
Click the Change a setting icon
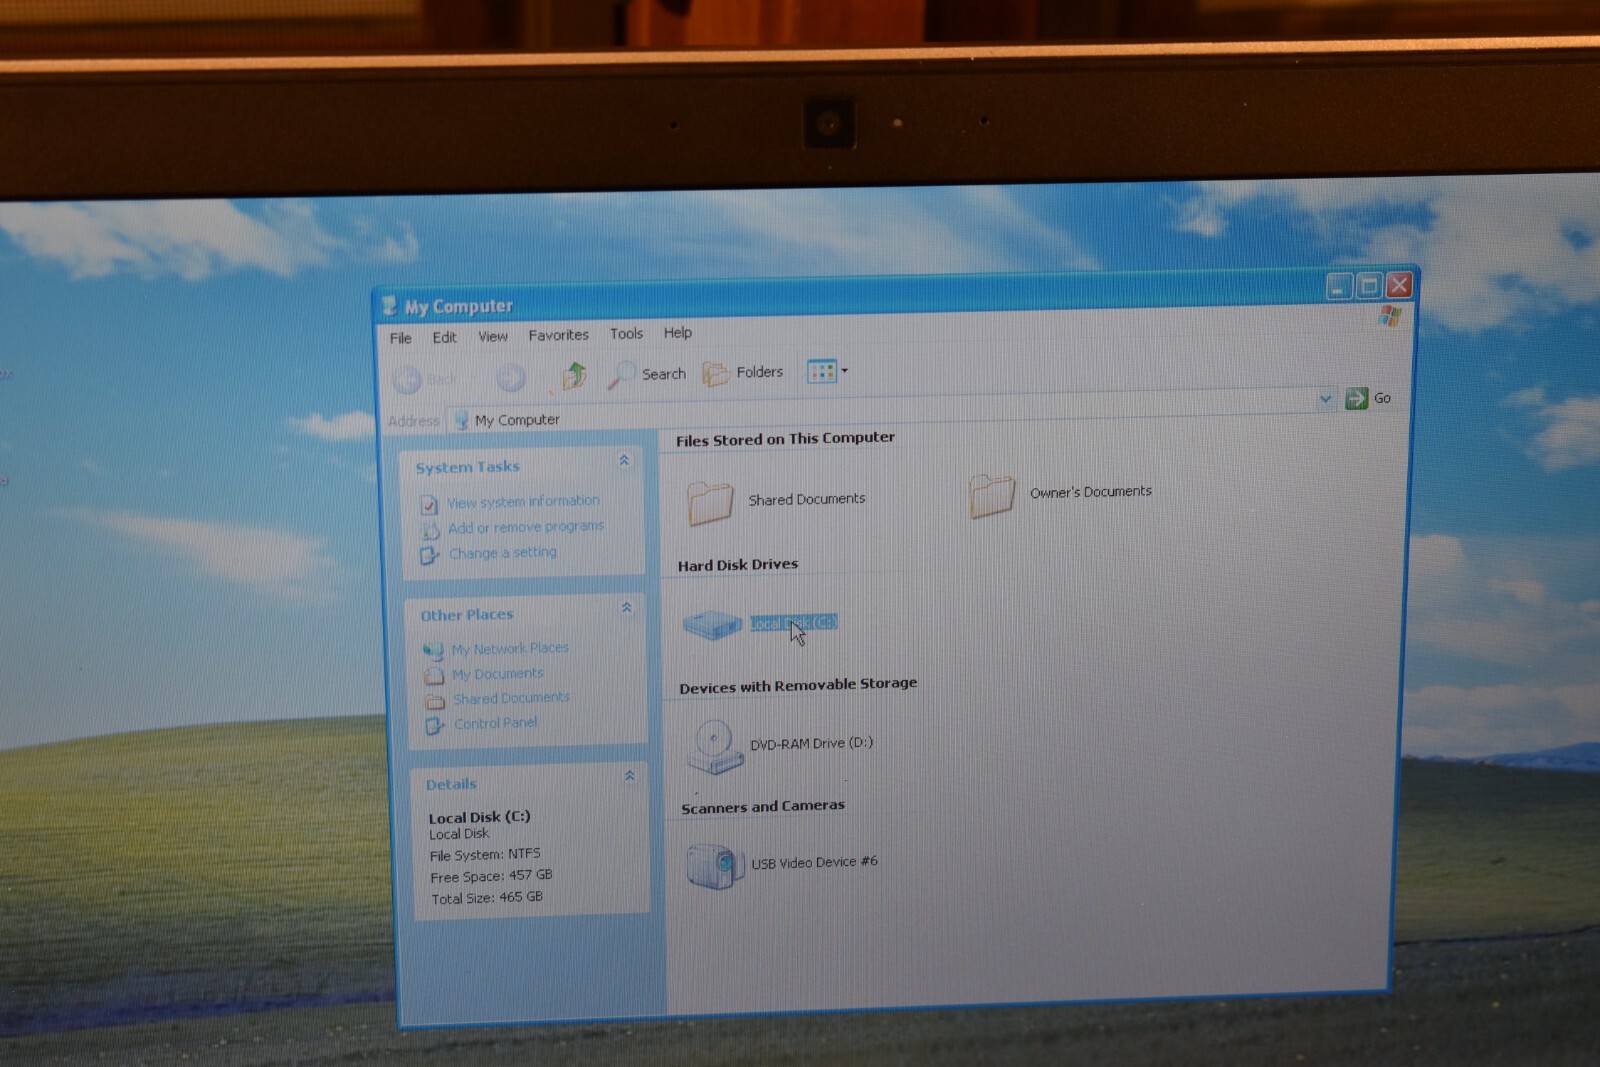tap(430, 555)
